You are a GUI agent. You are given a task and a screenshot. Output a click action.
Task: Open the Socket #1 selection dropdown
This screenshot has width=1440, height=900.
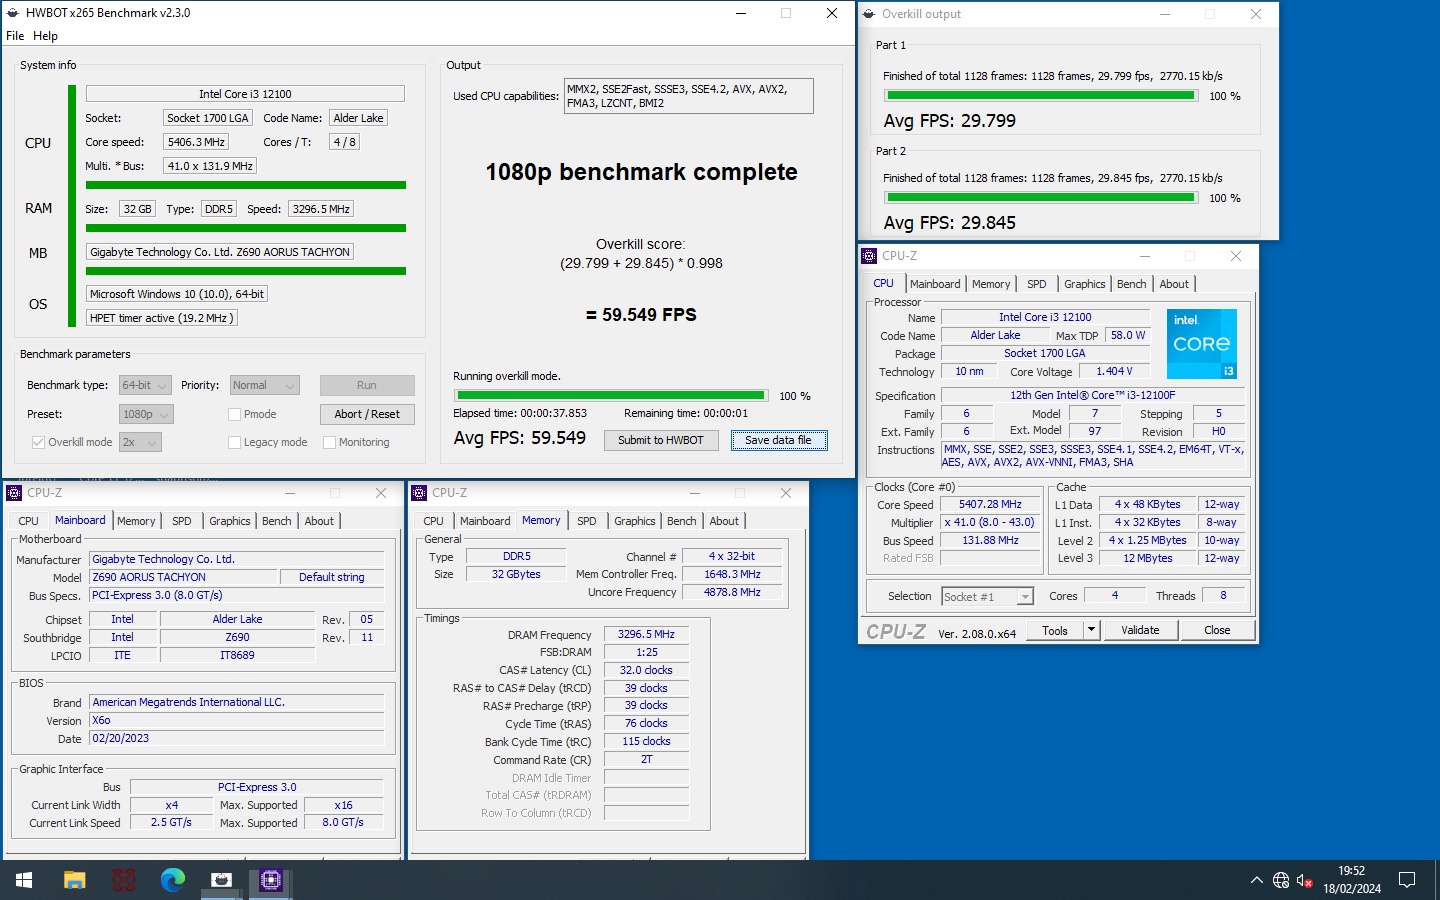(987, 596)
